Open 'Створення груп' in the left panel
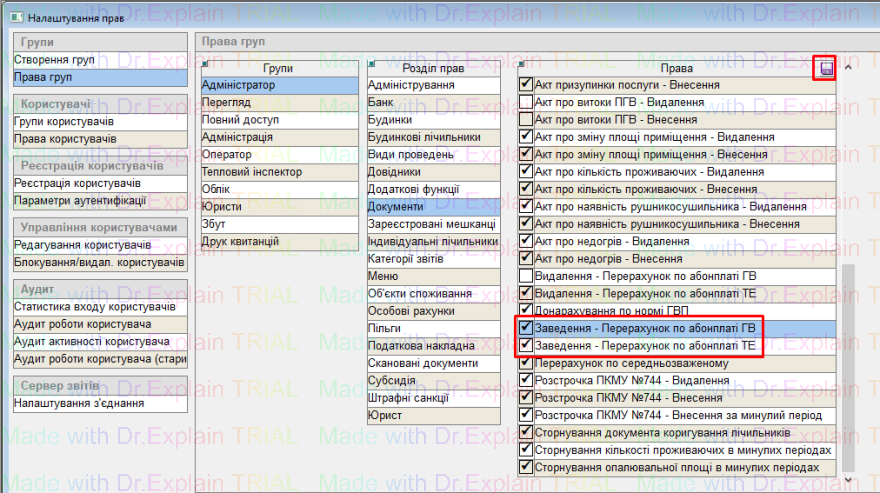Screen dimensions: 880x493 [55, 60]
